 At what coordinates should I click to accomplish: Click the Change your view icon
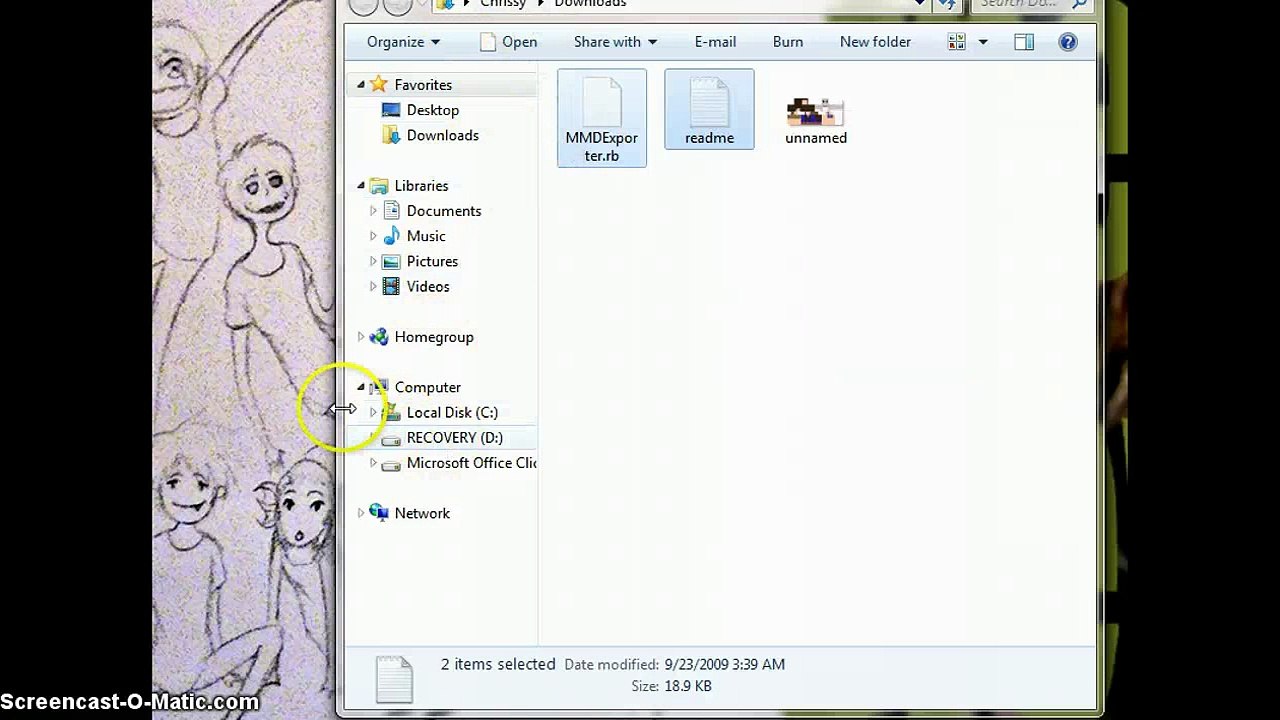point(957,42)
